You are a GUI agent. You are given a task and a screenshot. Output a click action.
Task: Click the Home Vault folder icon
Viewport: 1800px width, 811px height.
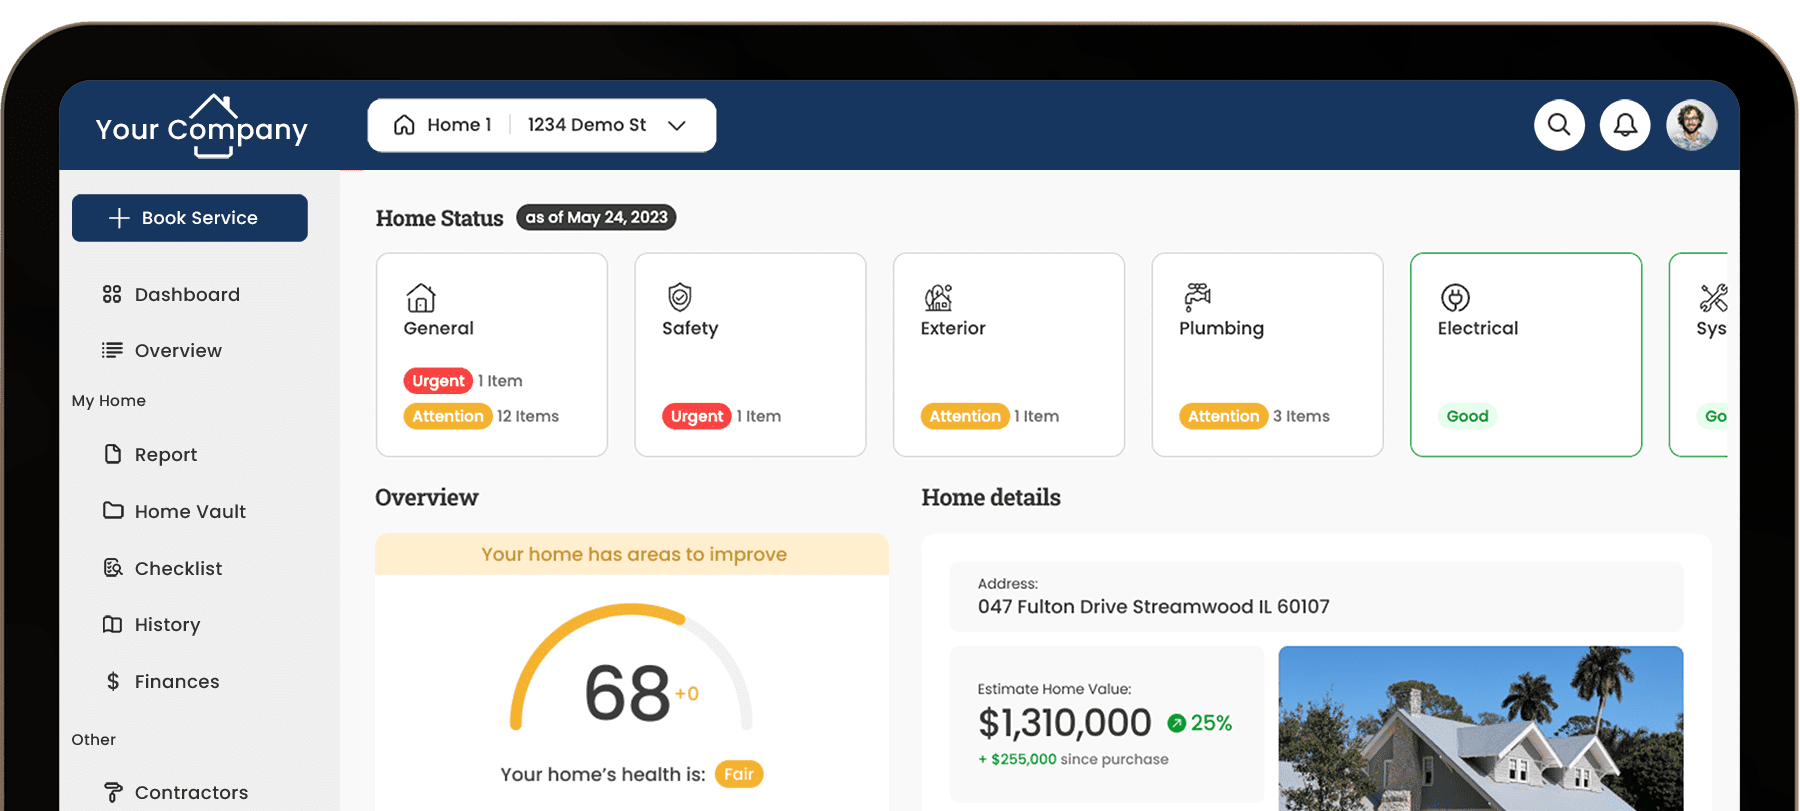tap(113, 511)
